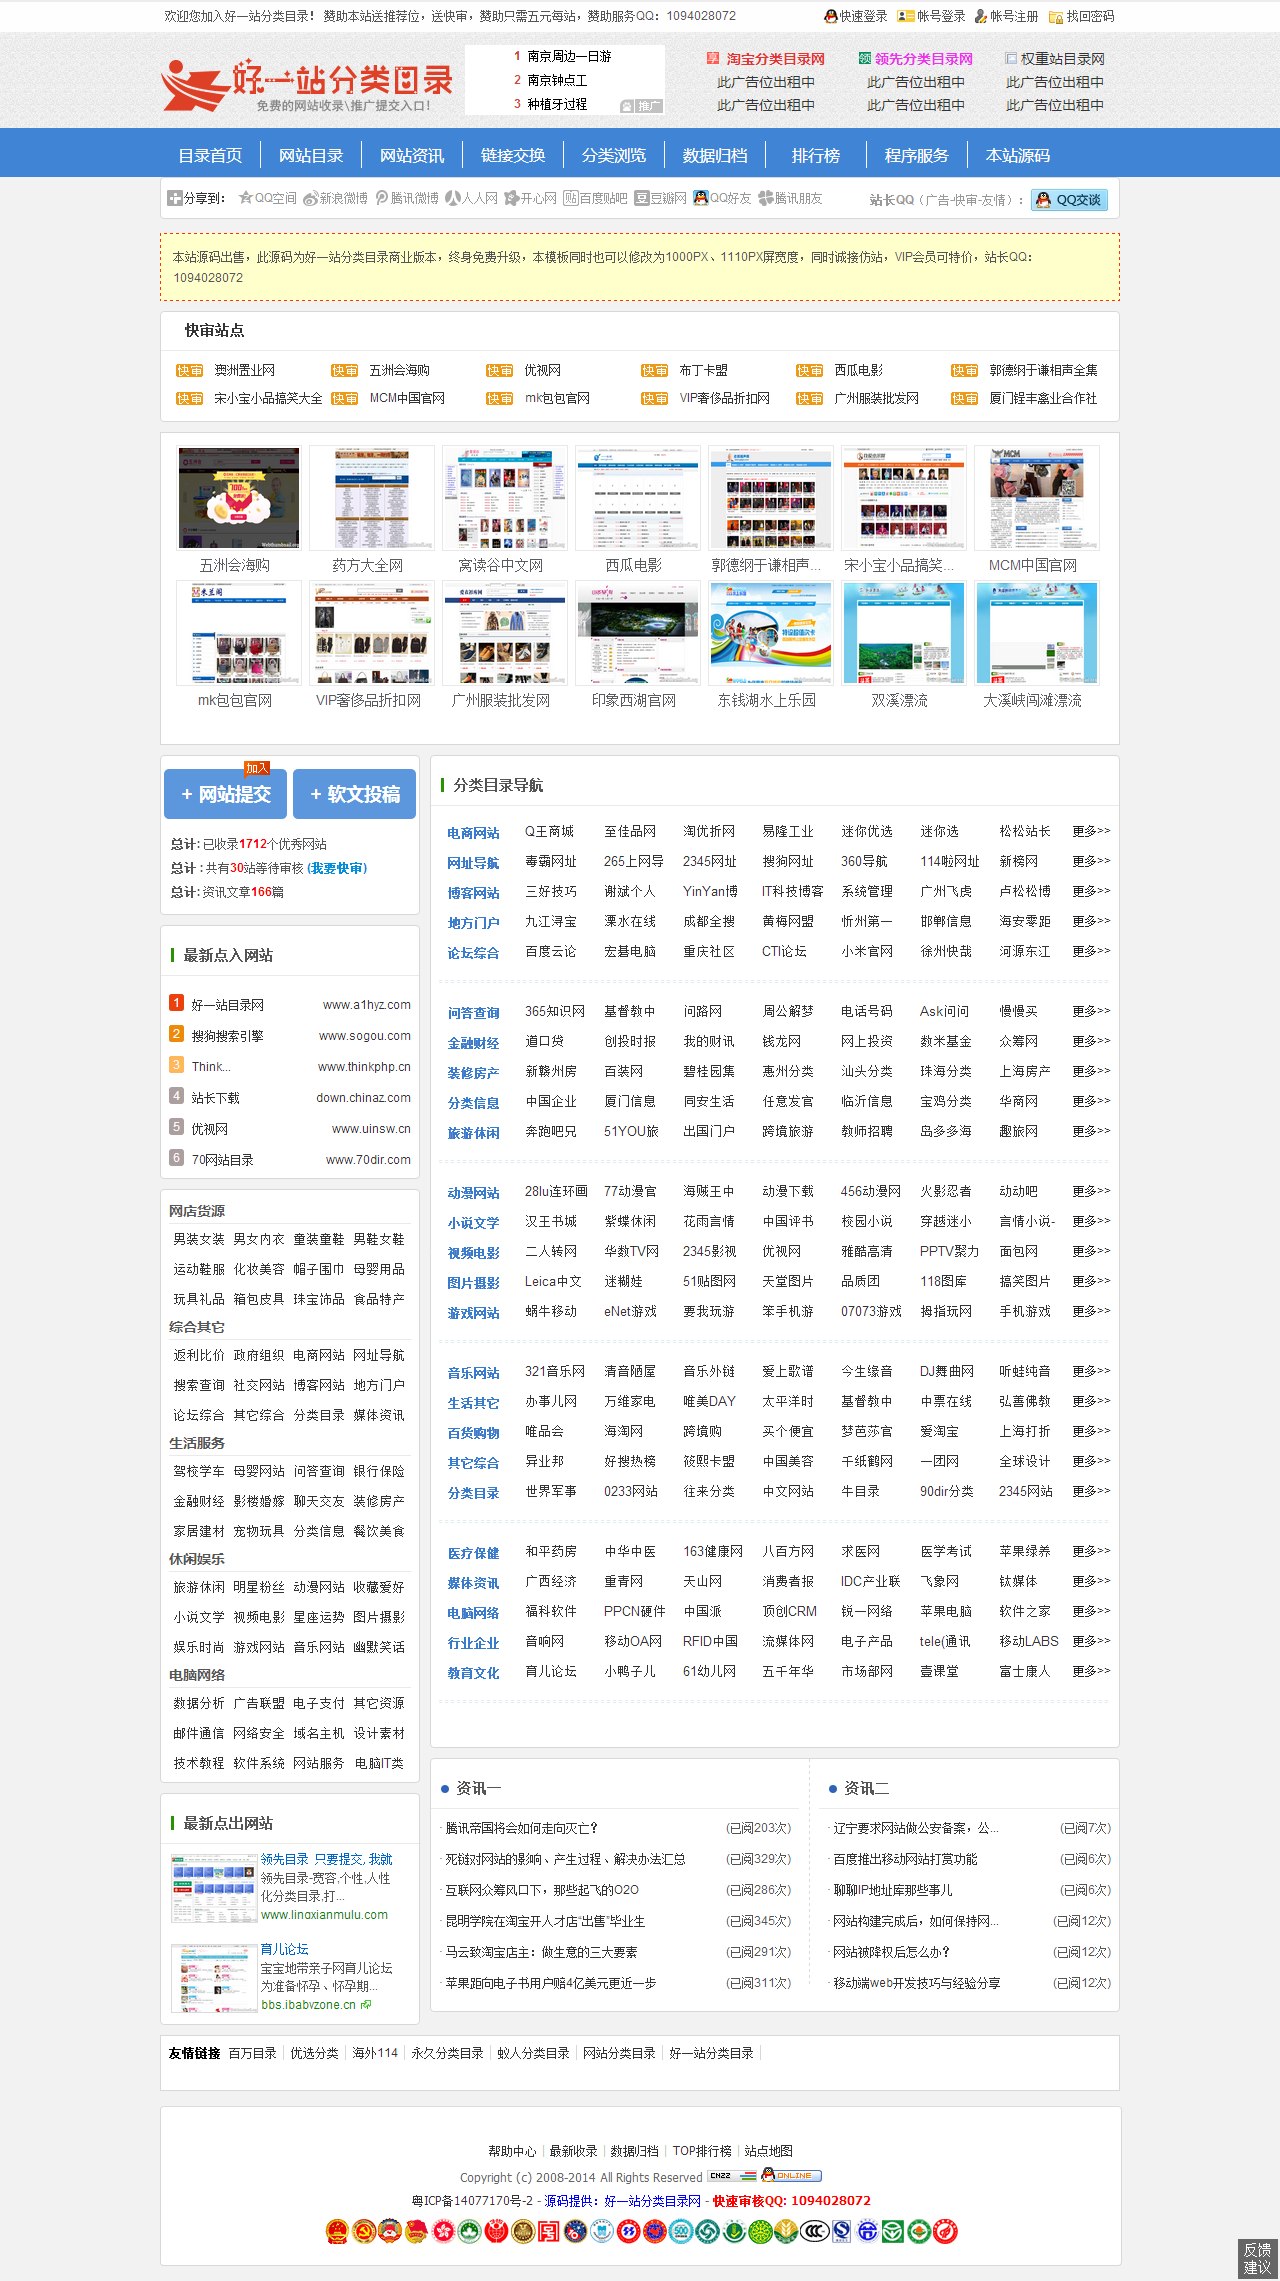Open 站点地图 in the footer
The width and height of the screenshot is (1280, 2281).
coord(768,2151)
